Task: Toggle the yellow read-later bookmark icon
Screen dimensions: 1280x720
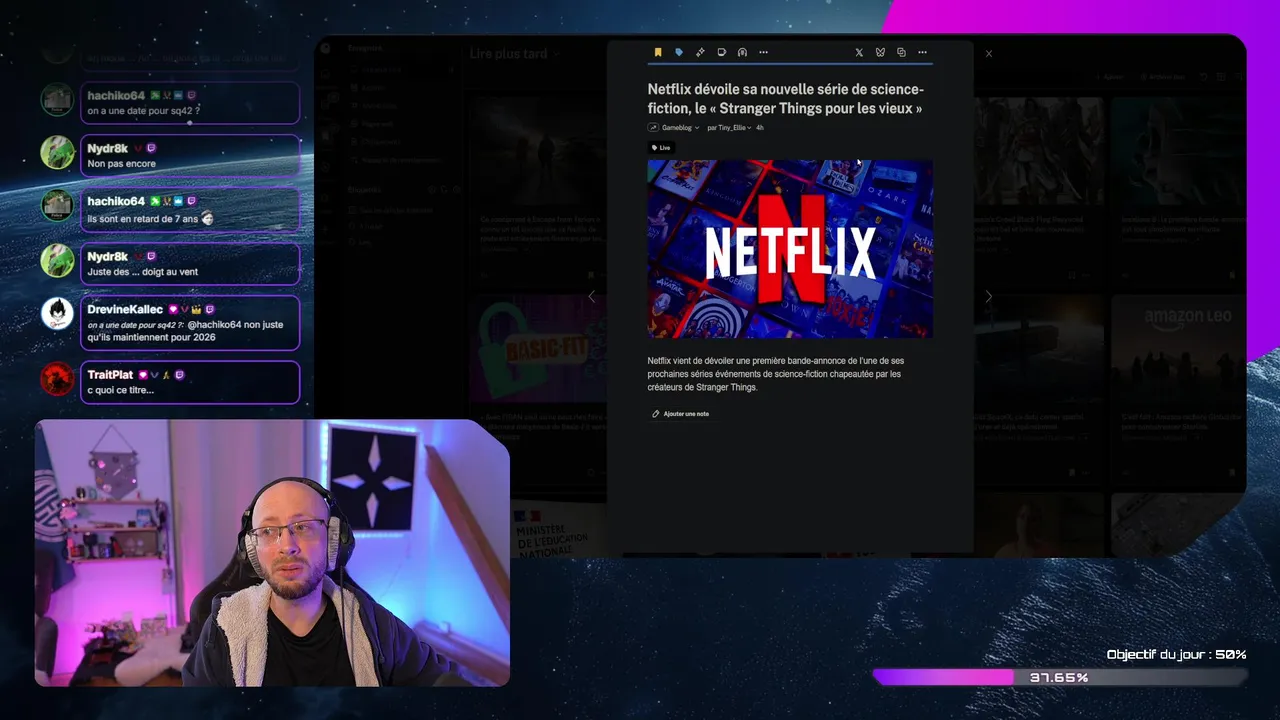Action: [x=658, y=52]
